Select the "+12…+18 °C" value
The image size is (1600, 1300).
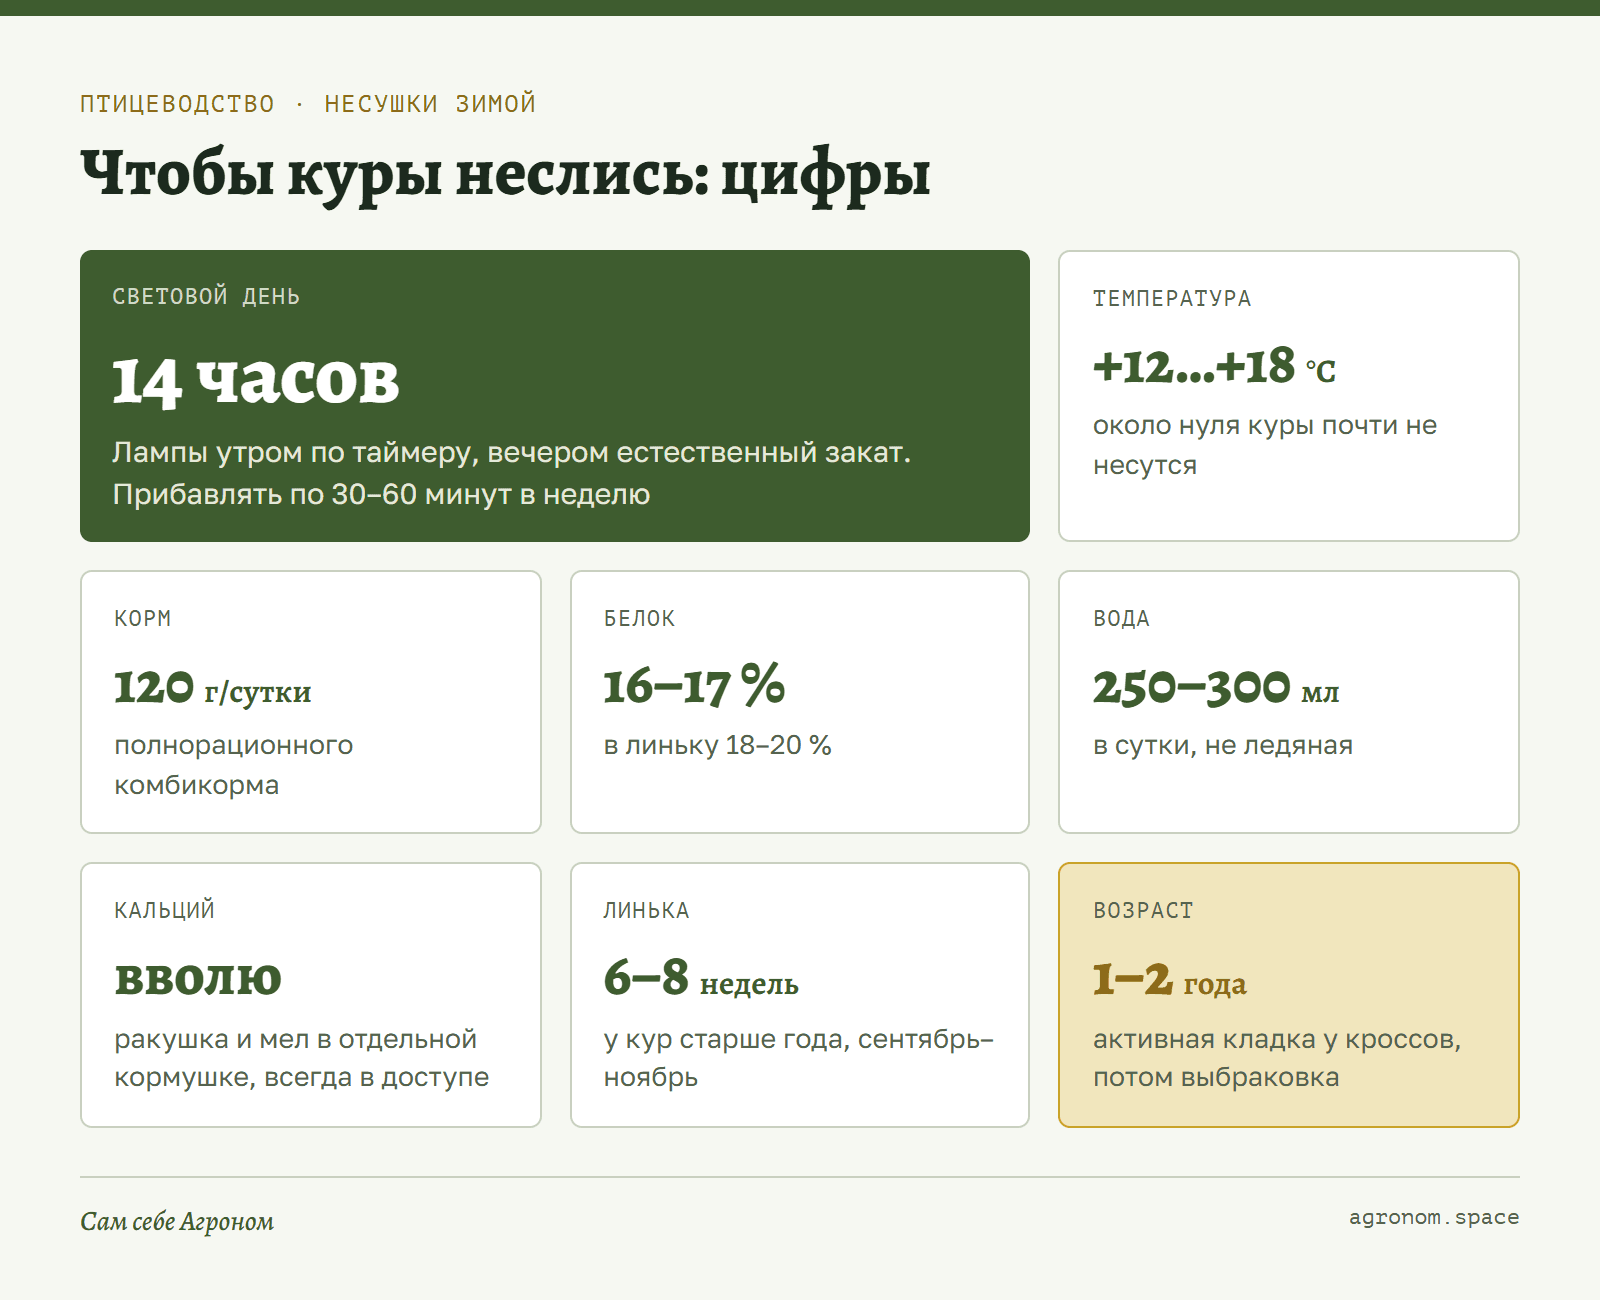1214,367
